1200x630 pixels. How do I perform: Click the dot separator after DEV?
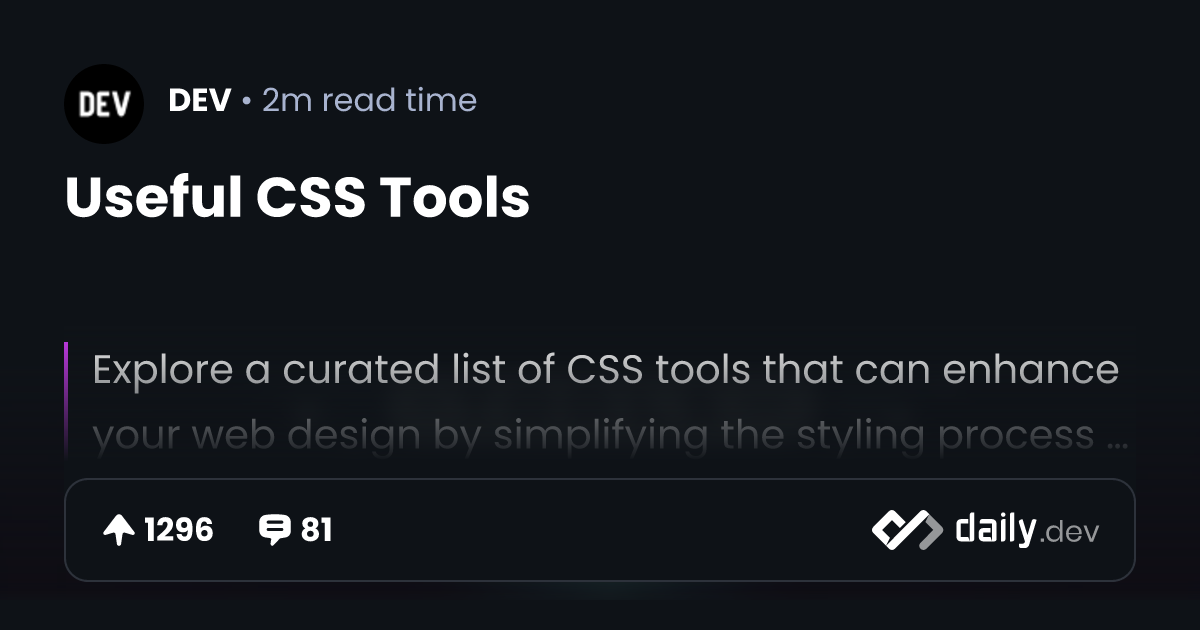tap(246, 101)
